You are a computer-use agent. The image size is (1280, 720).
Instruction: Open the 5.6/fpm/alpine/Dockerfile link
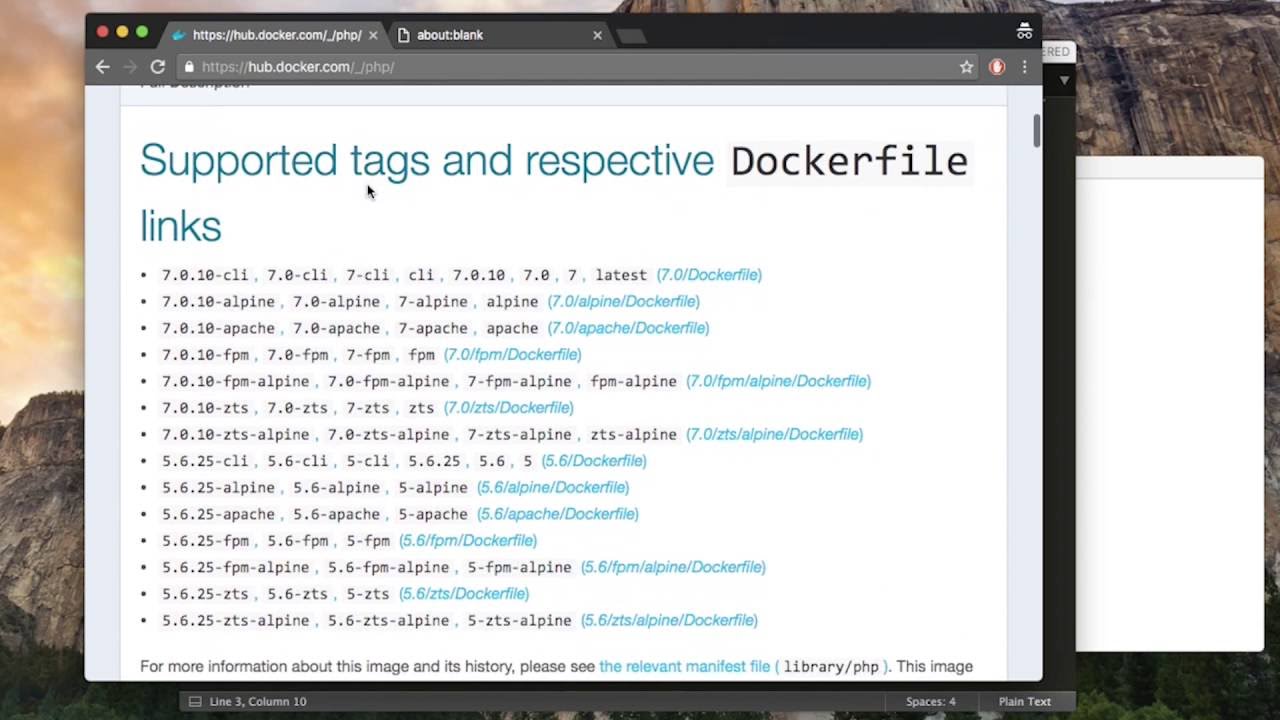673,567
